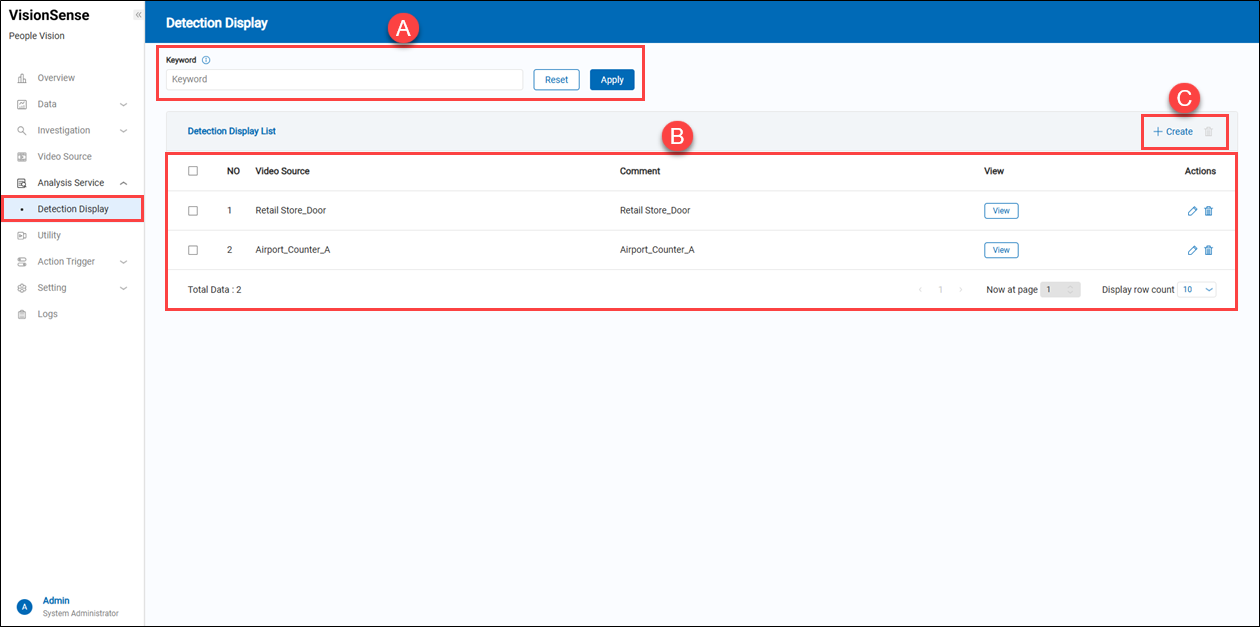Collapse the sidebar with the double-chevron icon
Image resolution: width=1260 pixels, height=627 pixels.
coord(138,15)
